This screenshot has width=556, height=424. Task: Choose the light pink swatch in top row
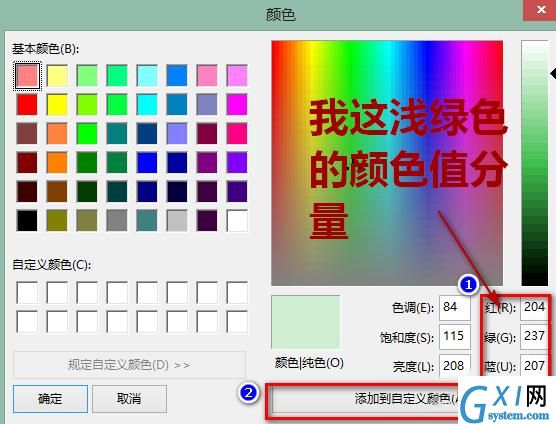pyautogui.click(x=207, y=76)
